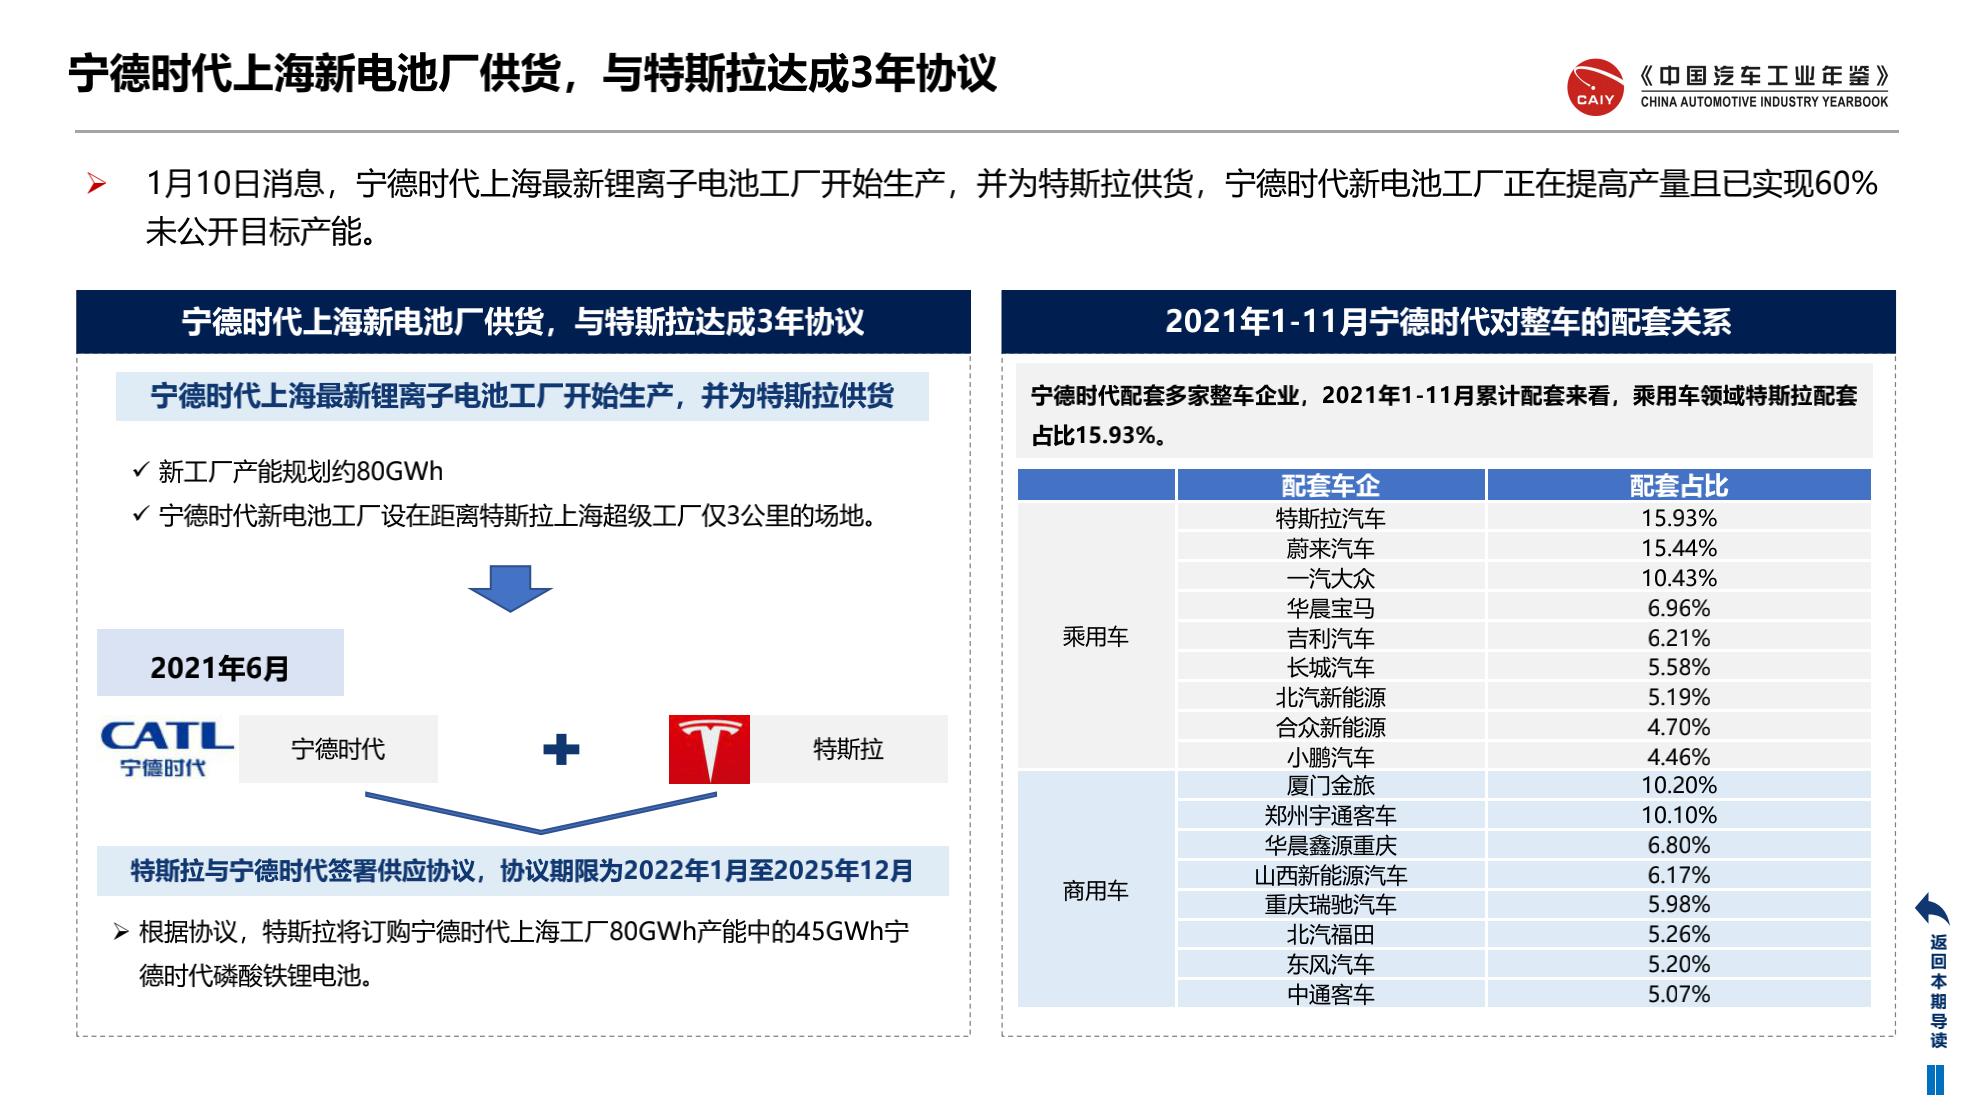Click the 2021年6月 date box
The height and width of the screenshot is (1110, 1973).
click(220, 663)
